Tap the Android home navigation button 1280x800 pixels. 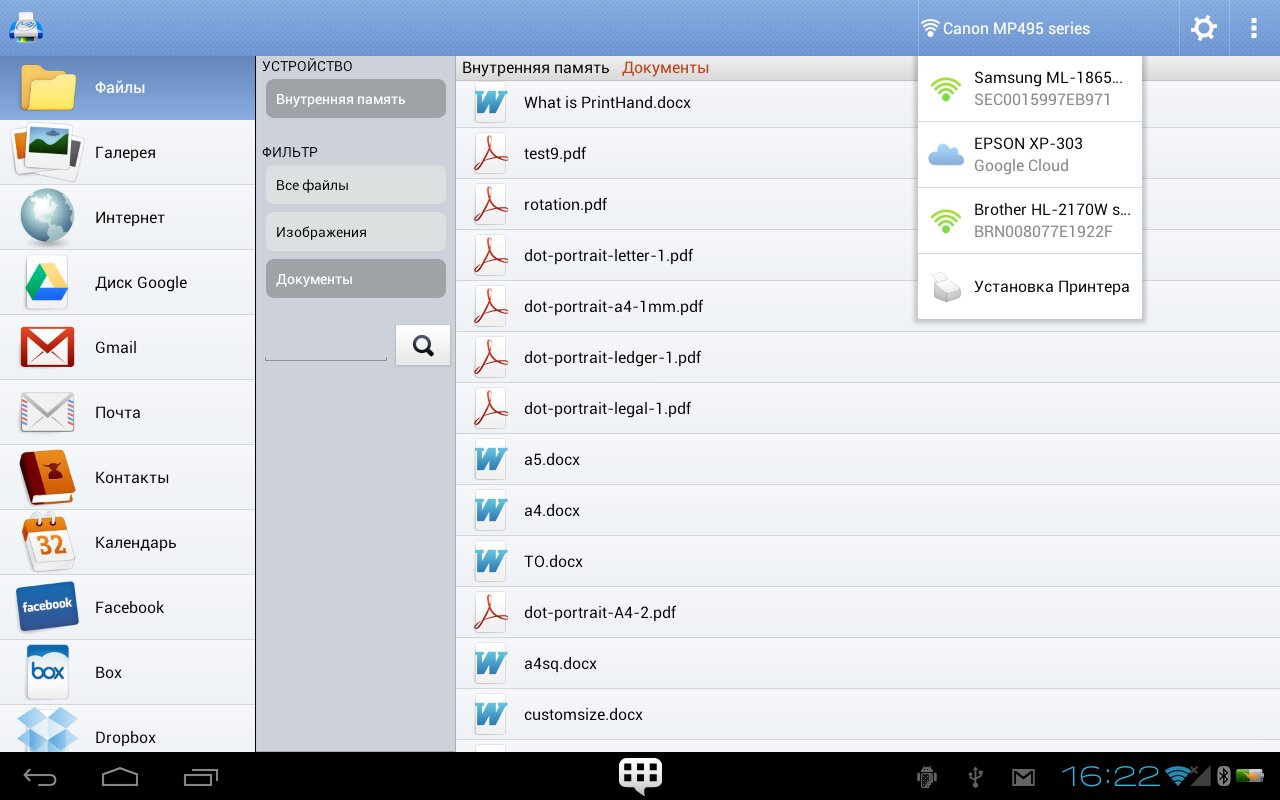[120, 776]
